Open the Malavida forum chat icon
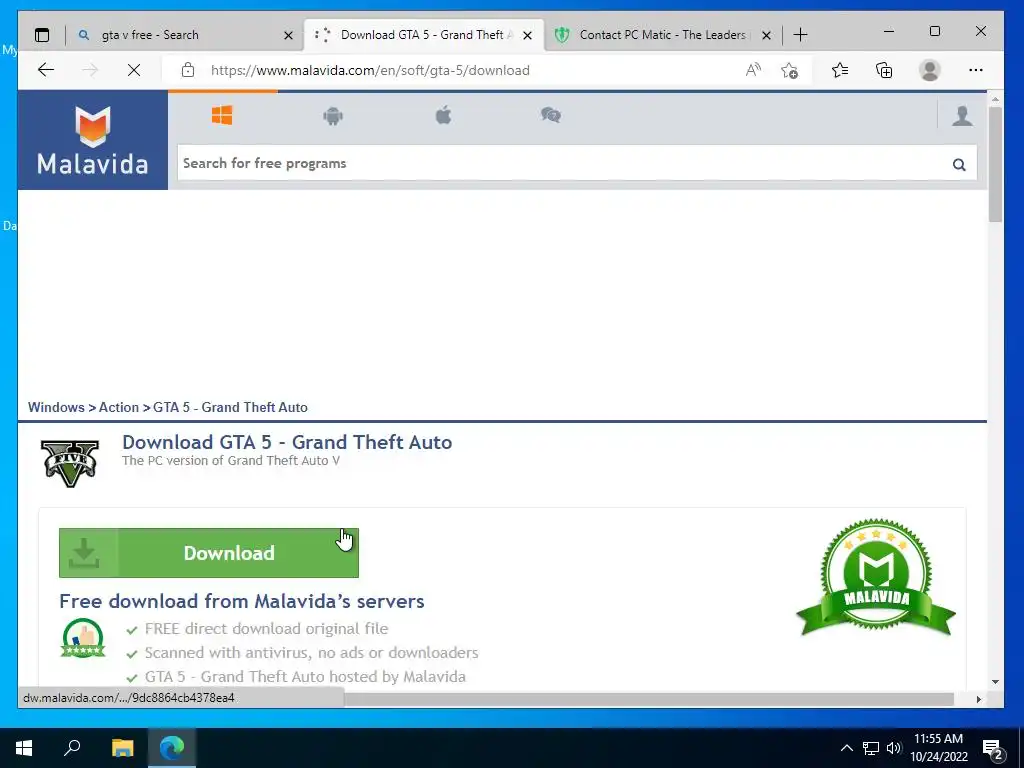Screen dimensions: 1024x768 point(551,116)
